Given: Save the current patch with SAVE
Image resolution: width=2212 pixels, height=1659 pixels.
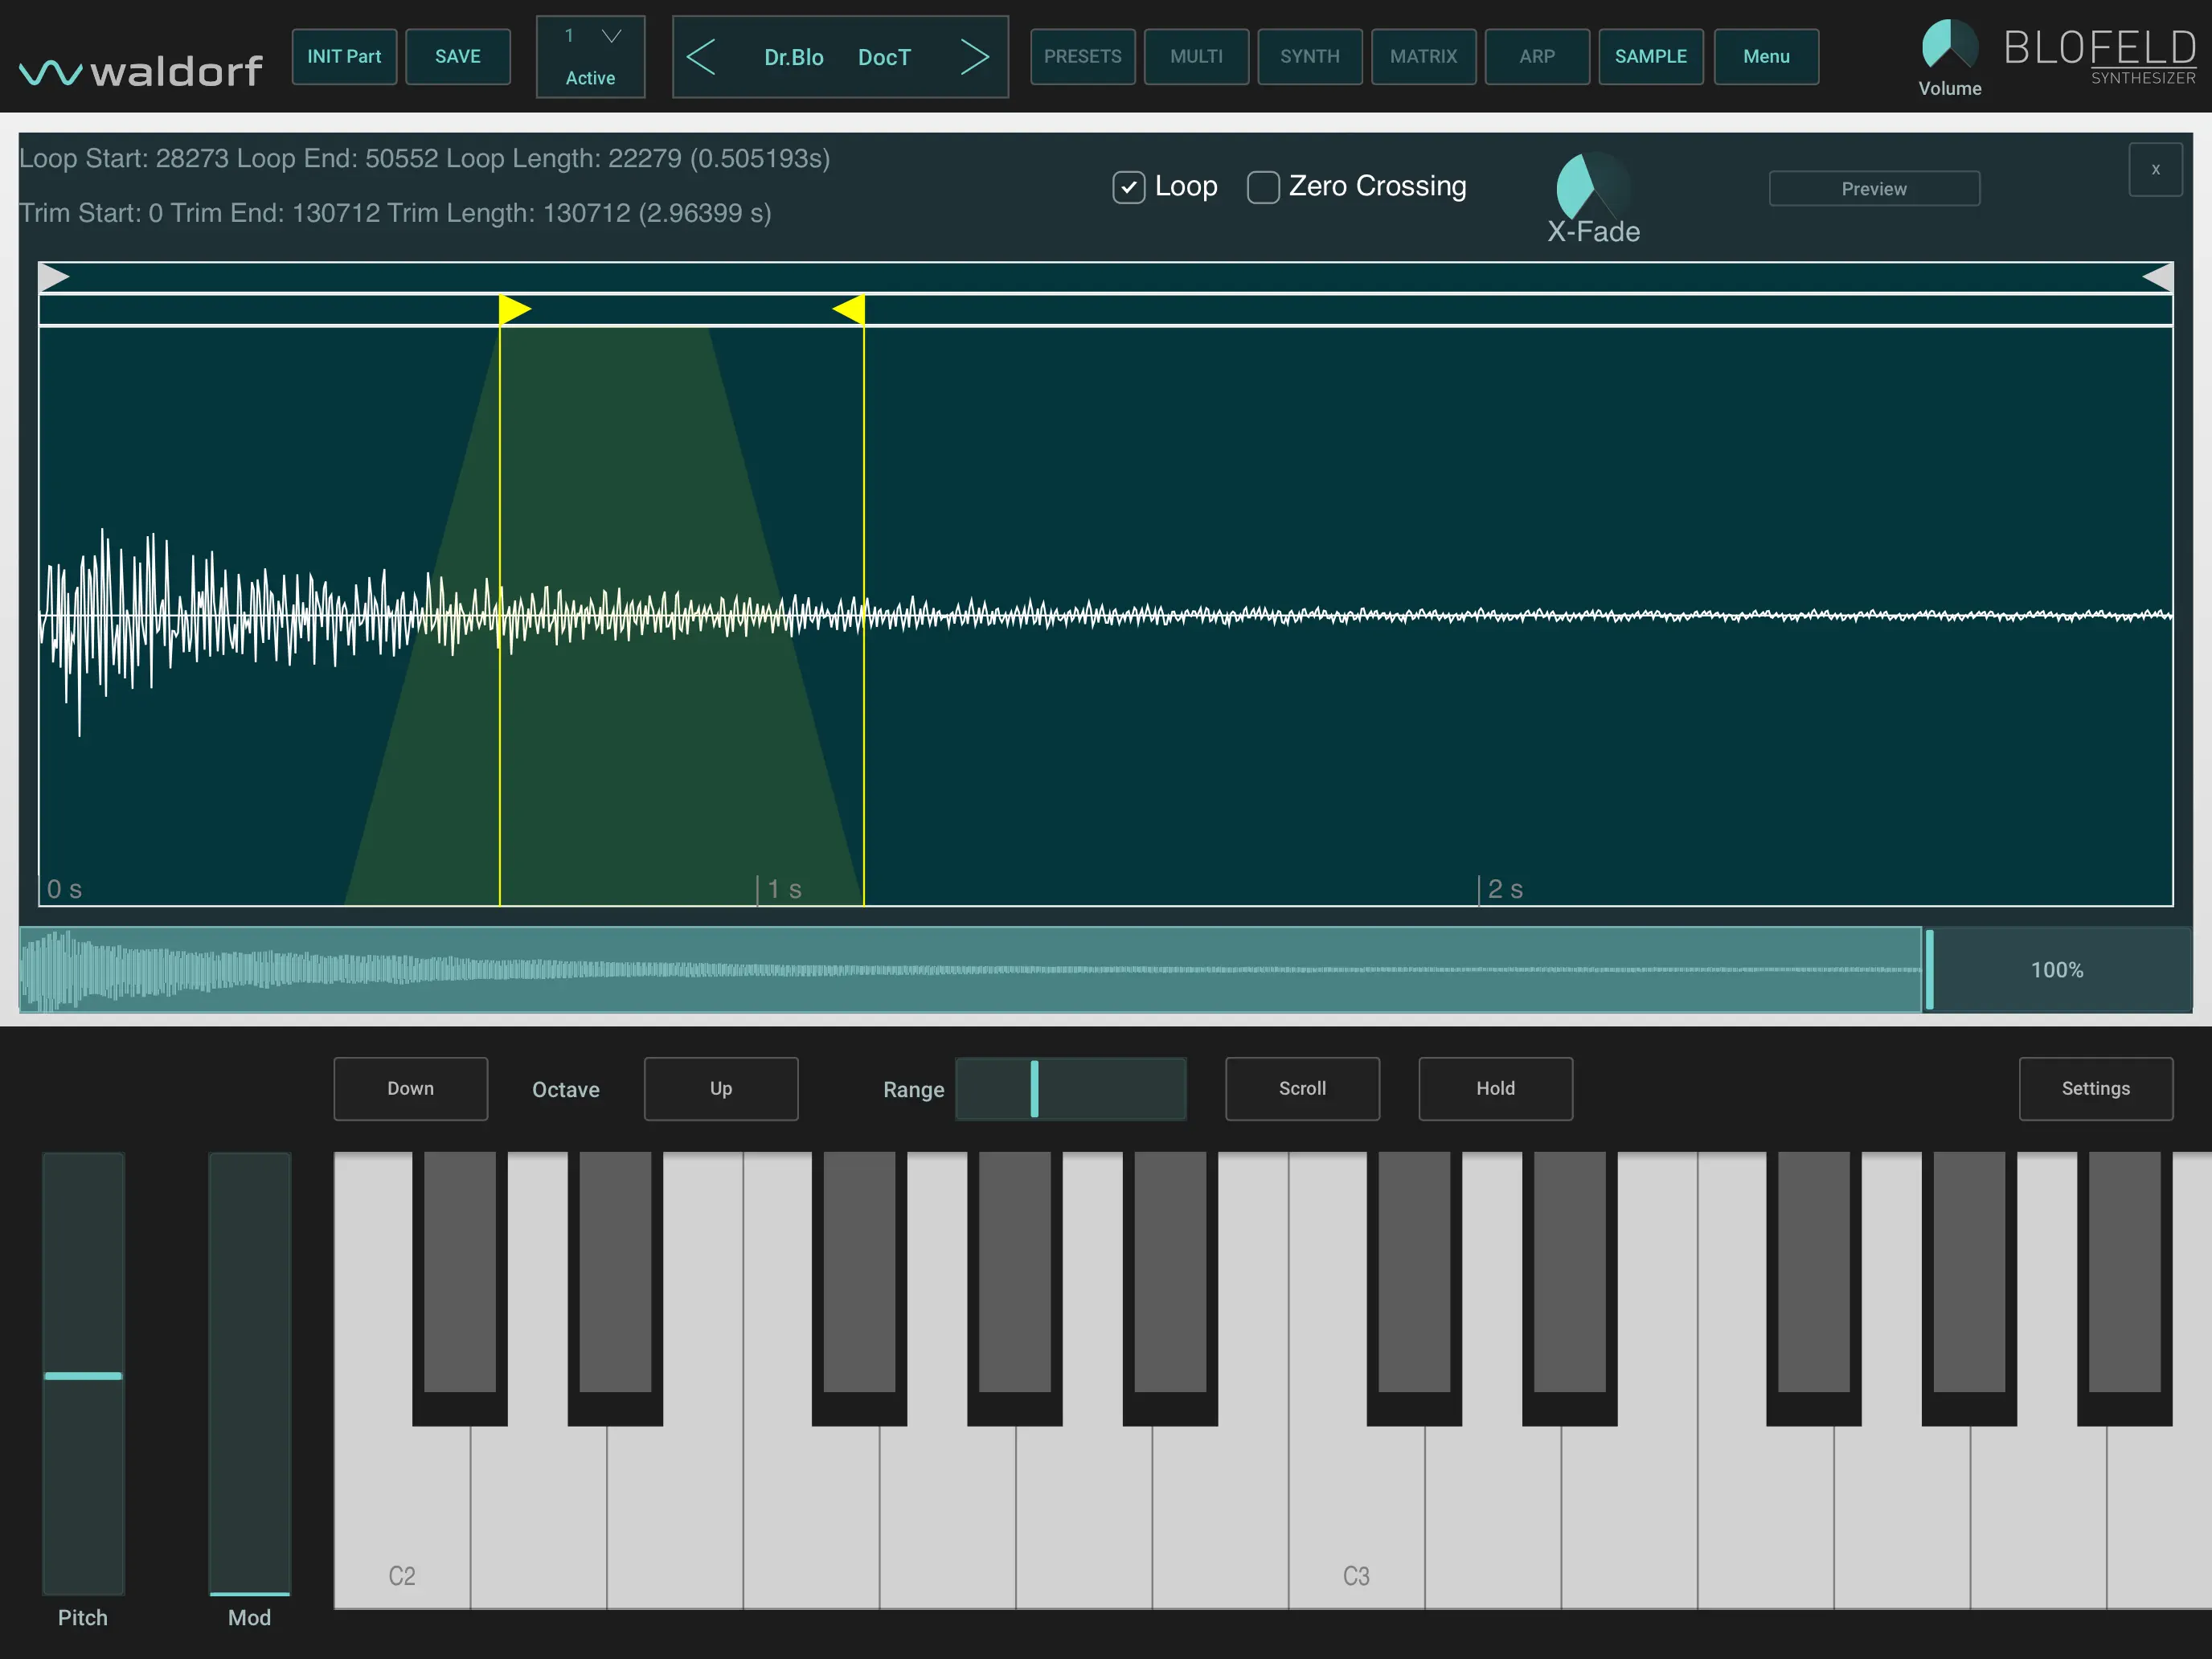Looking at the screenshot, I should [x=458, y=57].
